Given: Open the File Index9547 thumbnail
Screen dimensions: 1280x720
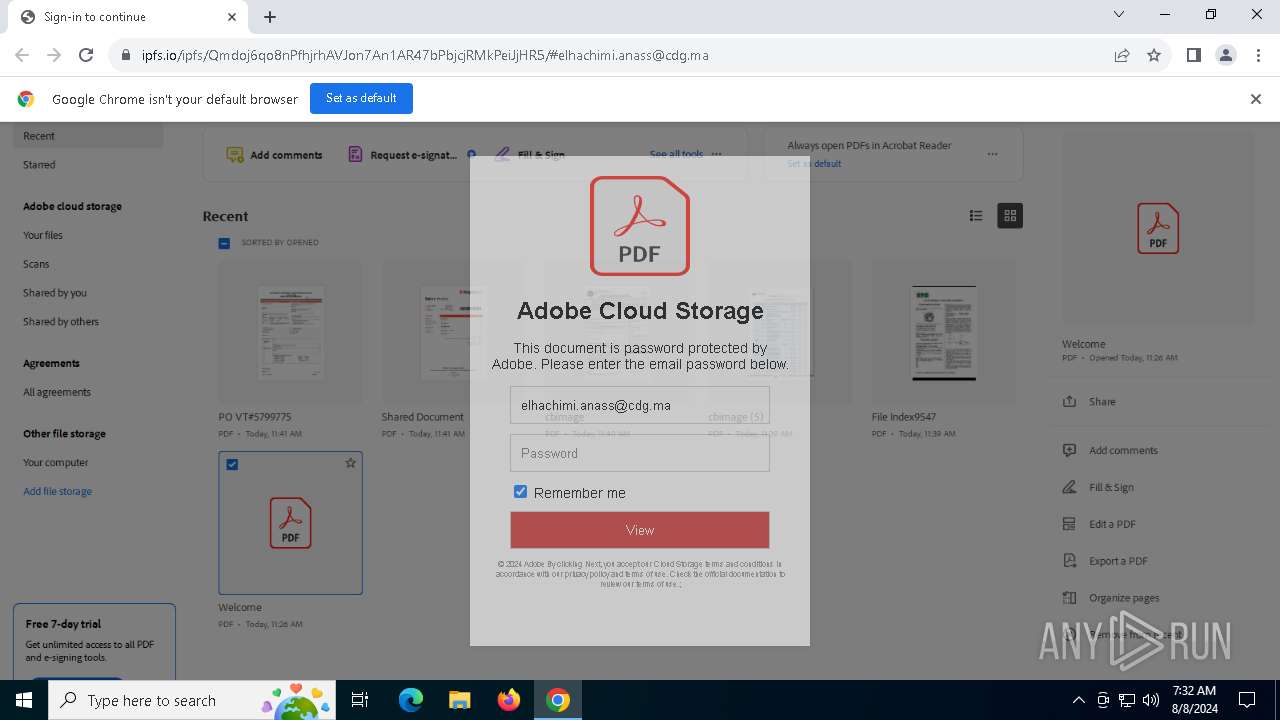Looking at the screenshot, I should [943, 332].
